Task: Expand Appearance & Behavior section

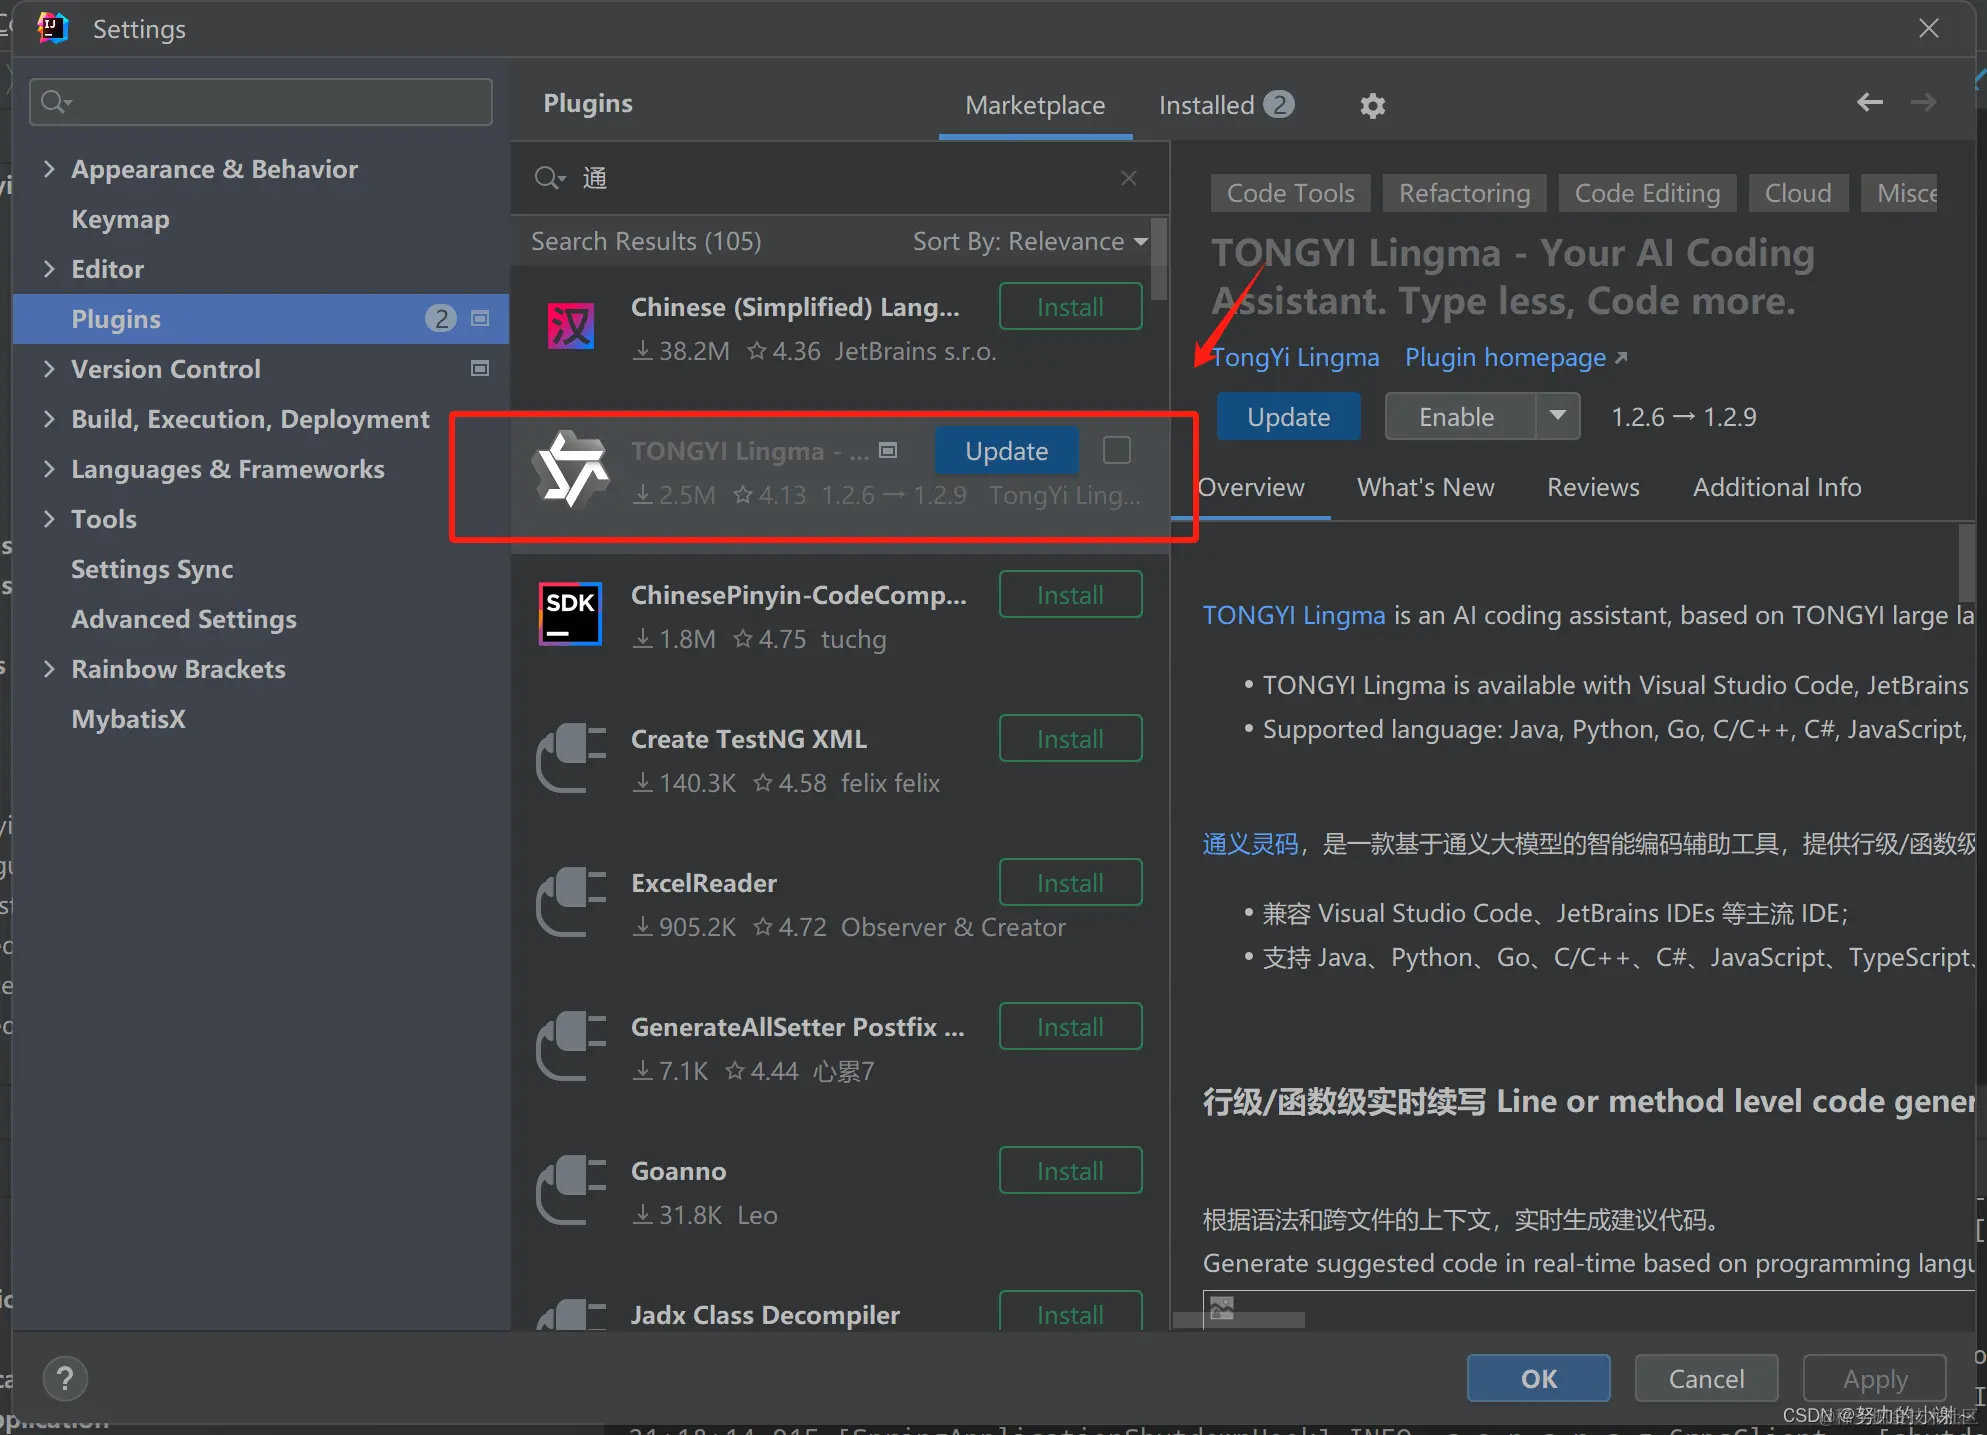Action: pos(49,168)
